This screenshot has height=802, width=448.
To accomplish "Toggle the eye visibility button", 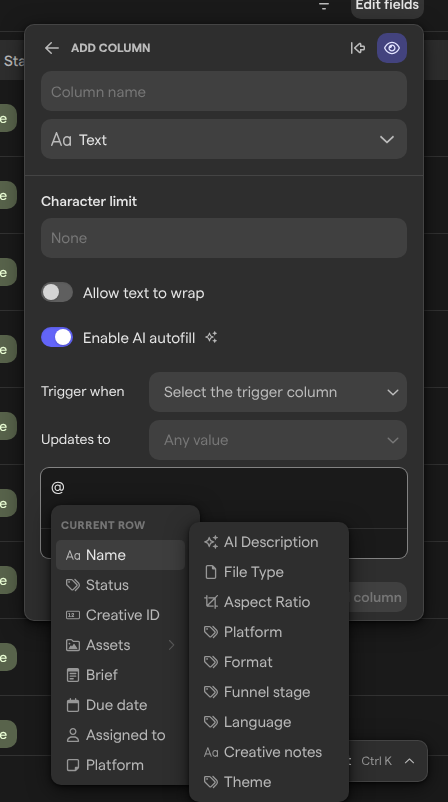I will (392, 48).
